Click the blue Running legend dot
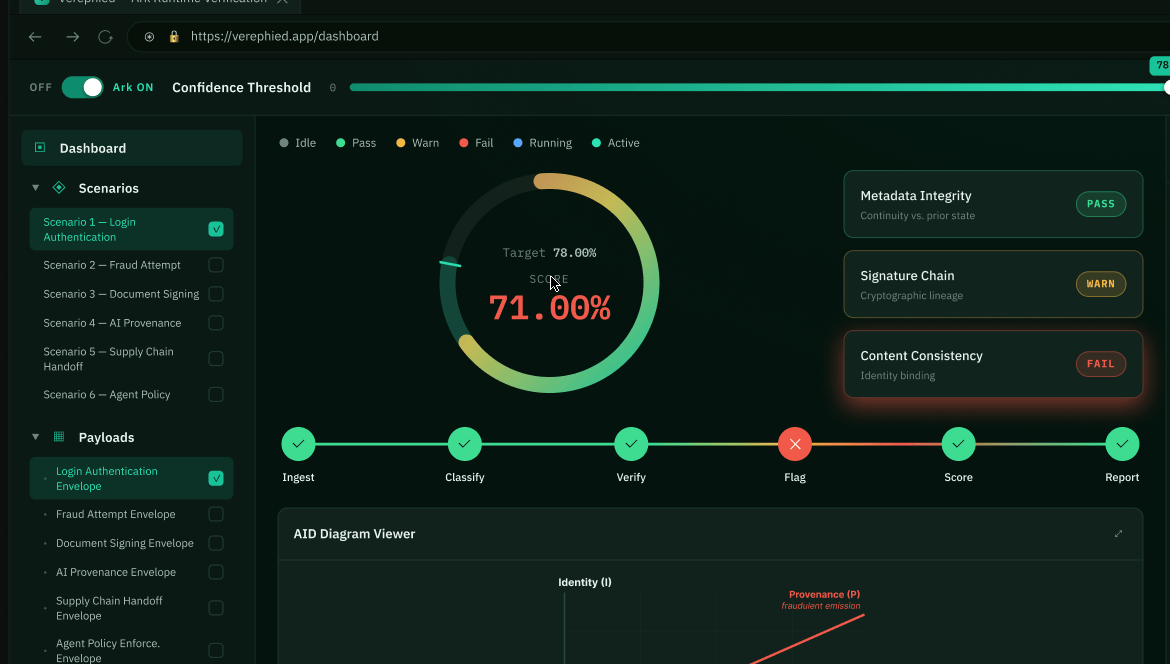1170x664 pixels. 518,142
